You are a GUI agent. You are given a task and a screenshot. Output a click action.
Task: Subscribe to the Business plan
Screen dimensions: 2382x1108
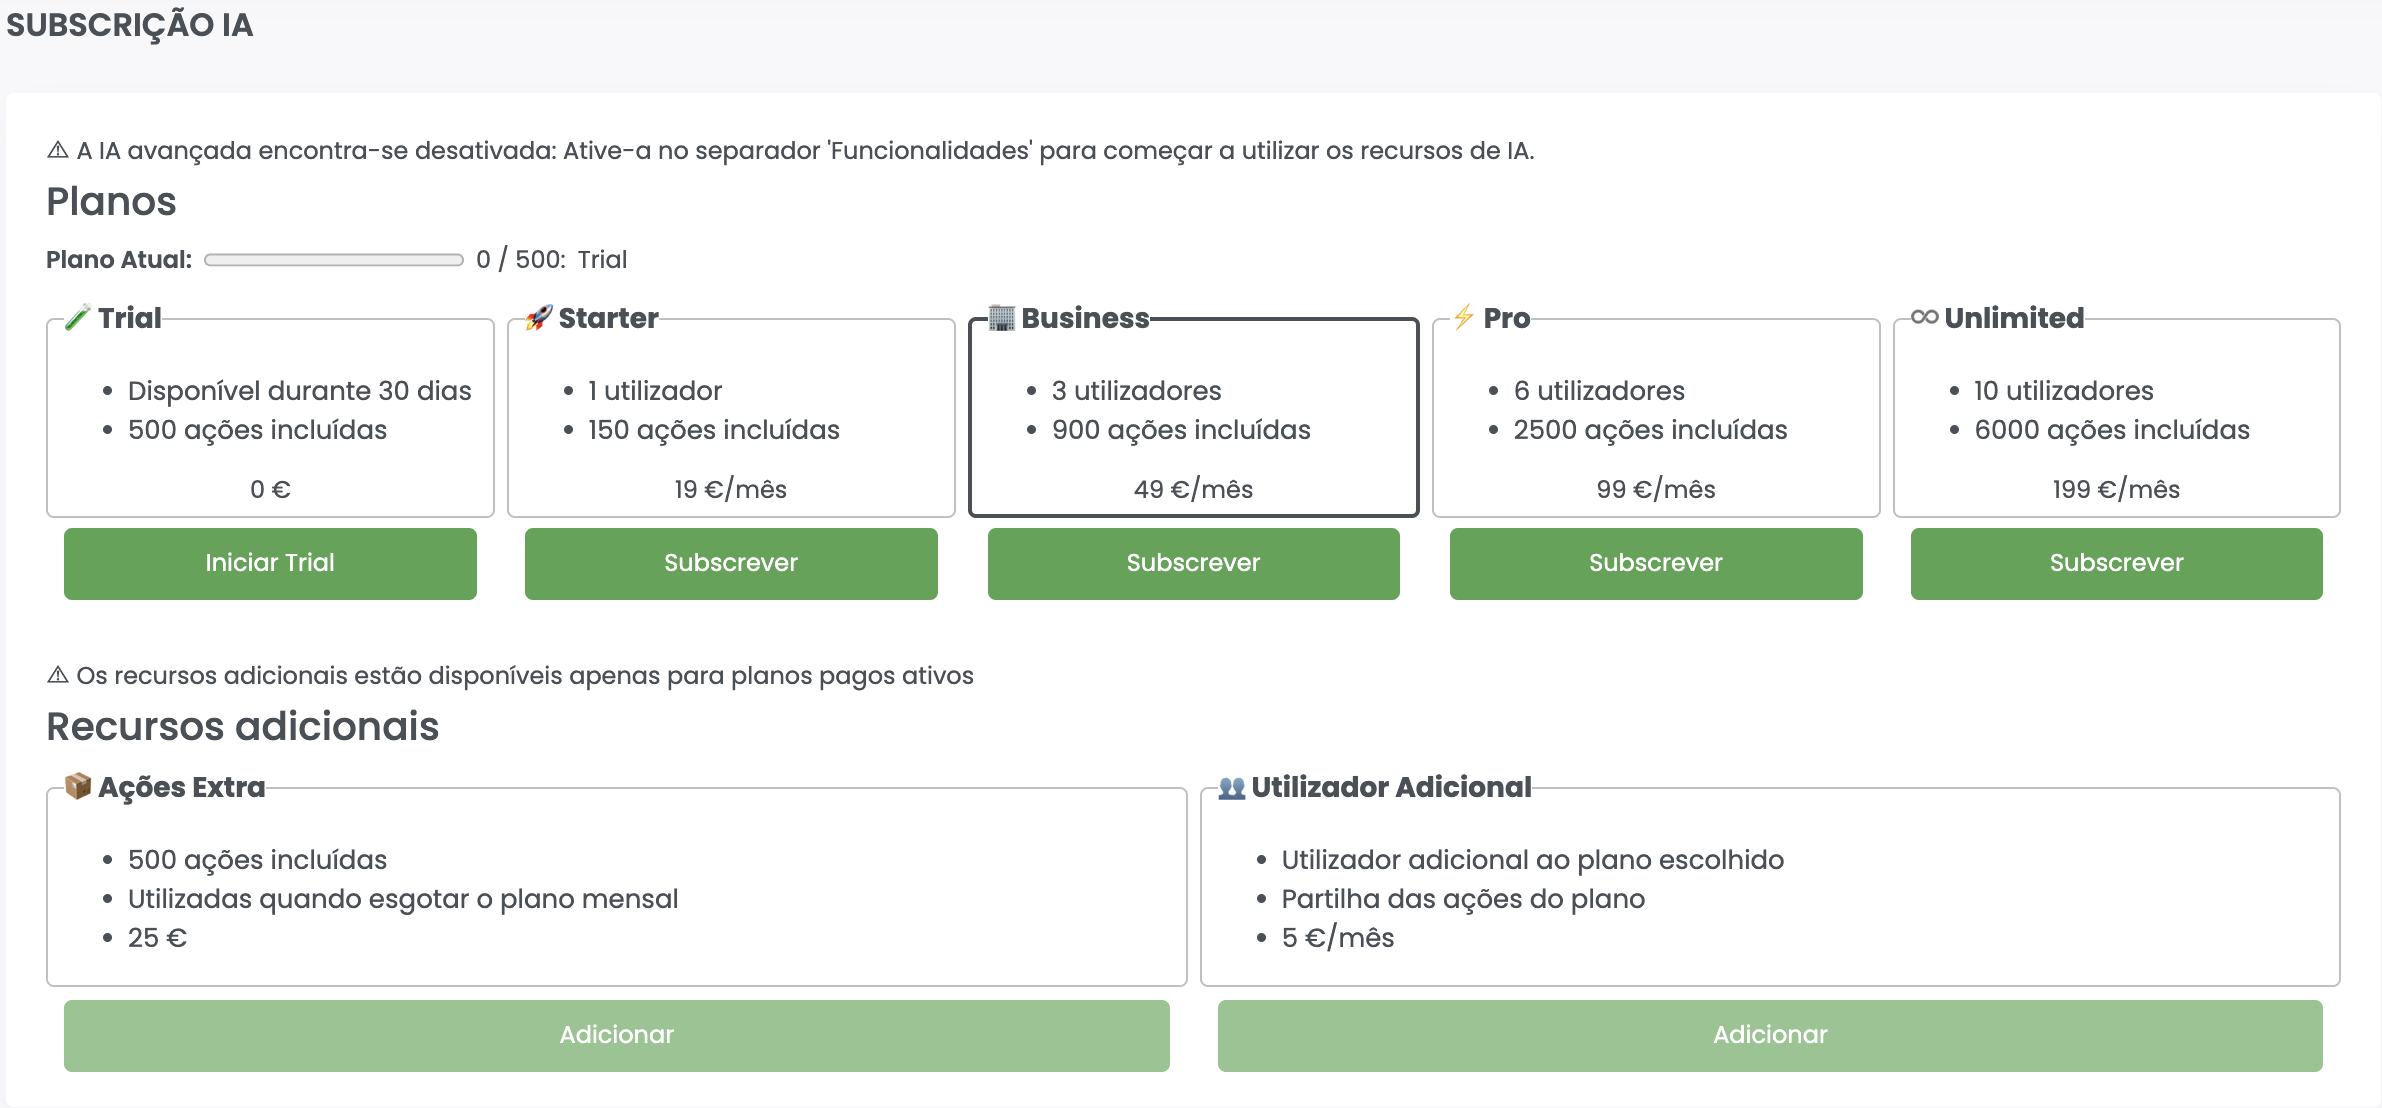pyautogui.click(x=1193, y=563)
